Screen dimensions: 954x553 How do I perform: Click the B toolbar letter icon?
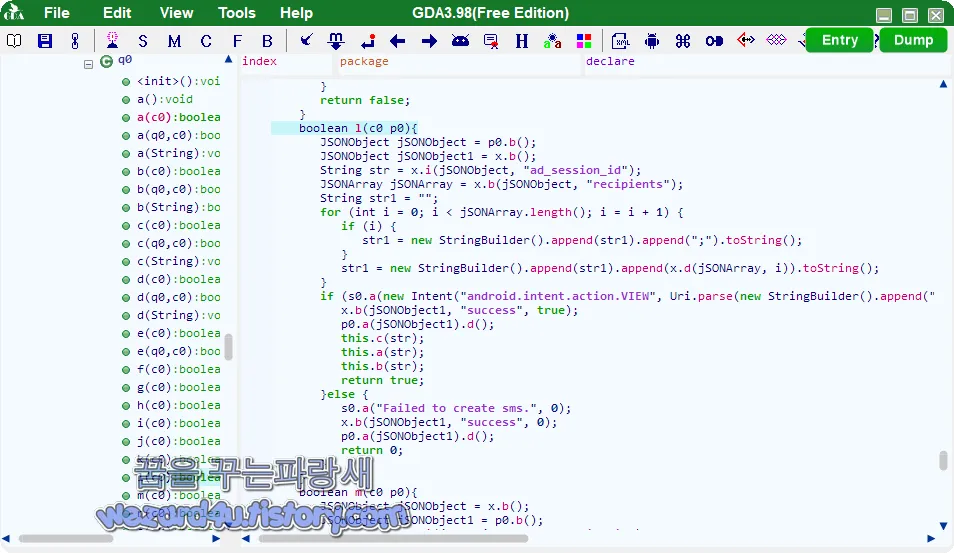[x=267, y=41]
